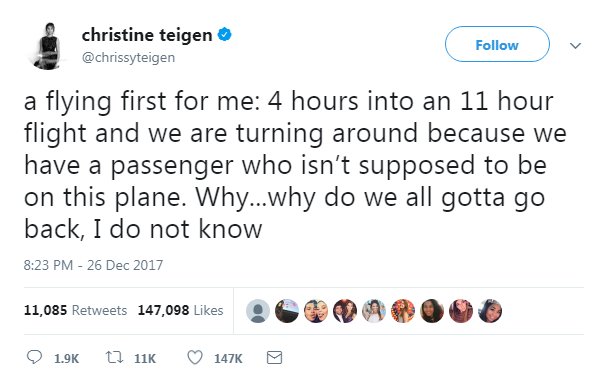Click the blue verified badge
Image resolution: width=604 pixels, height=386 pixels.
[225, 35]
